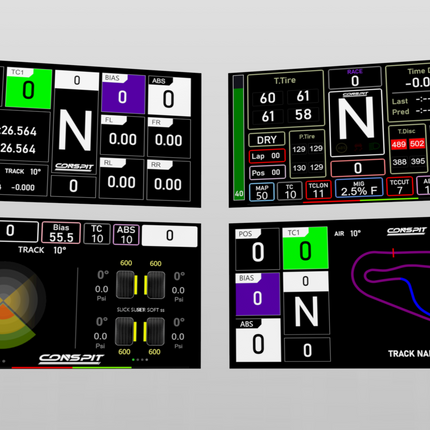Click the TC 10 box in the bottom-left dashboard
This screenshot has height=430, width=430.
coord(97,234)
